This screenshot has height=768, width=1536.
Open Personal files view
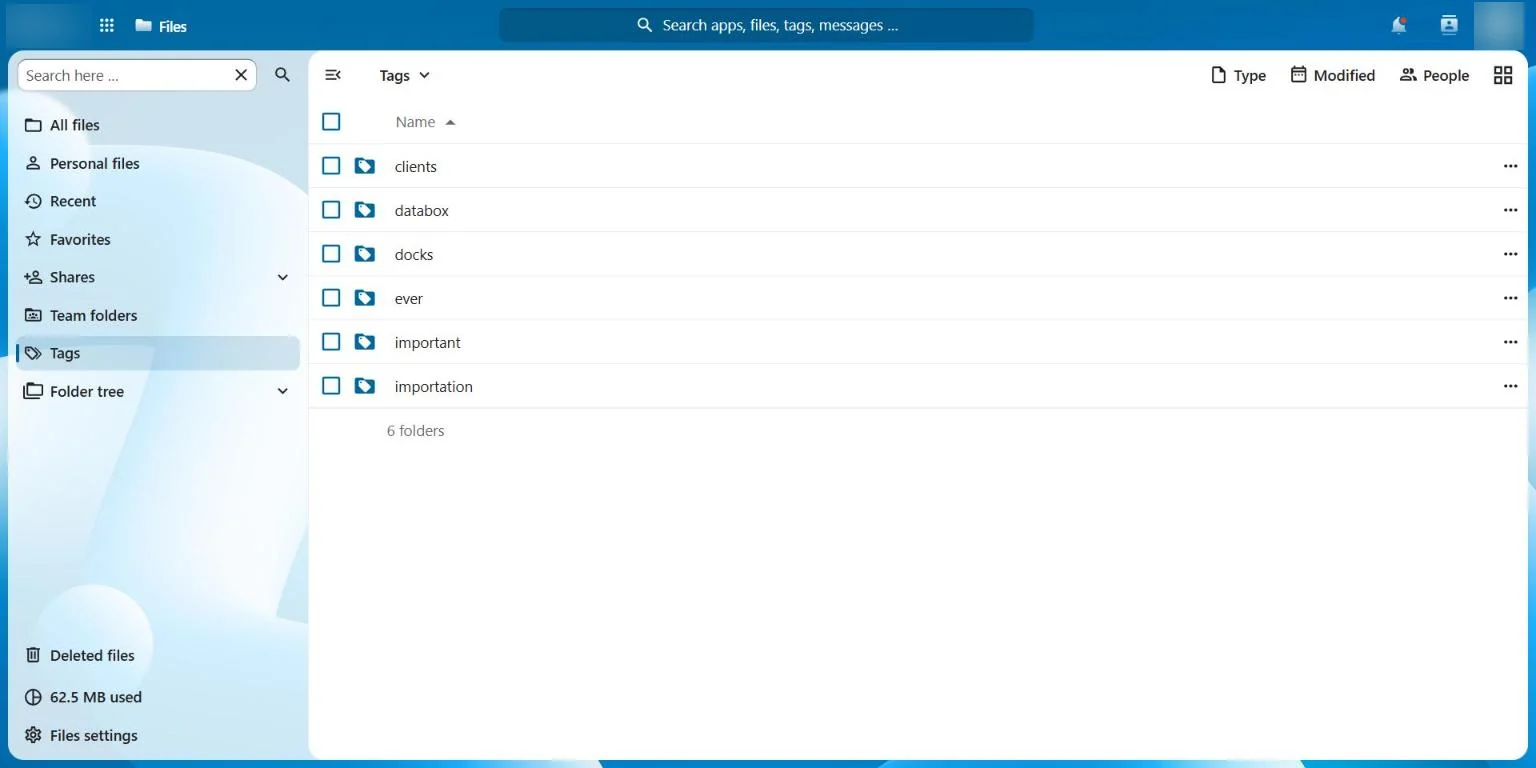coord(158,163)
